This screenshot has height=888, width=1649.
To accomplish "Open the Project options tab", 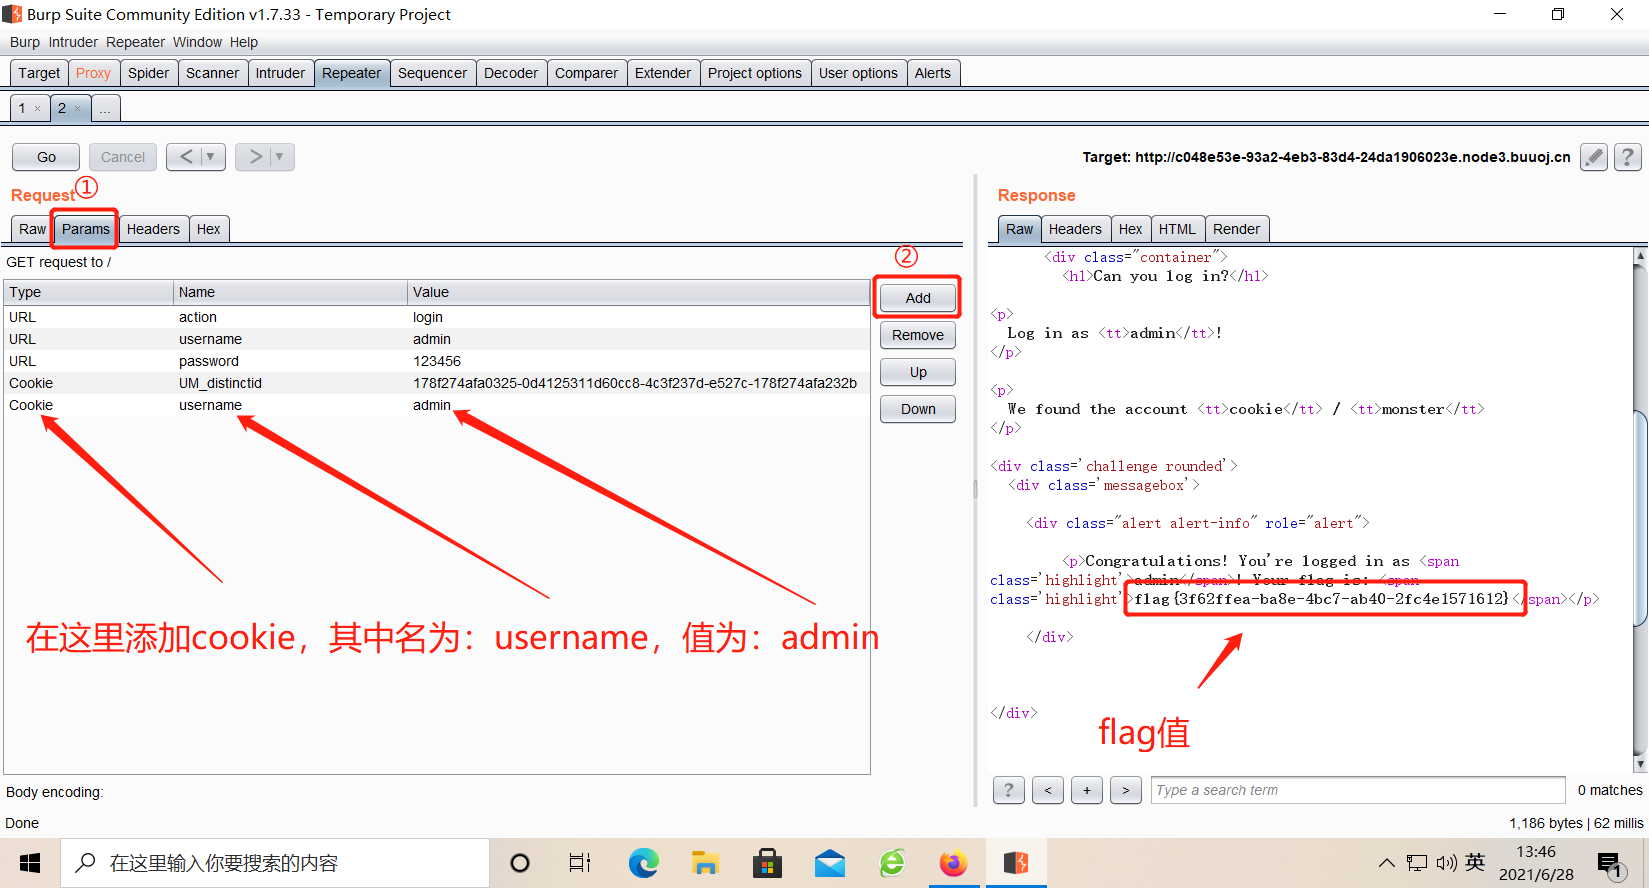I will click(x=755, y=73).
